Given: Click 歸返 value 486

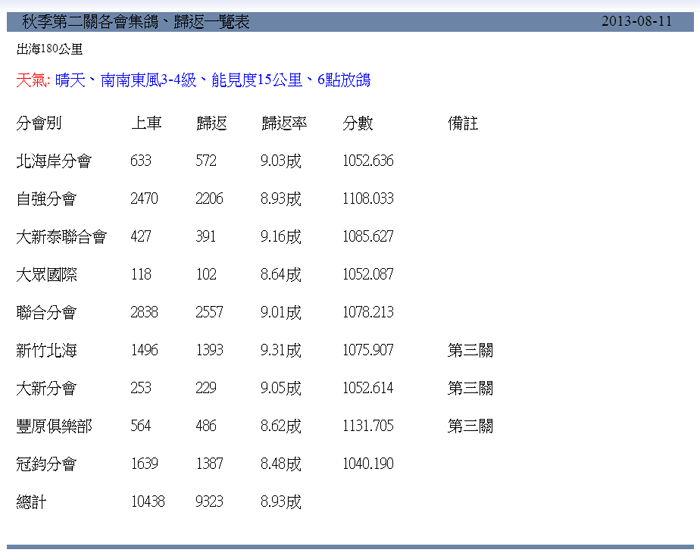Looking at the screenshot, I should click(x=206, y=426).
